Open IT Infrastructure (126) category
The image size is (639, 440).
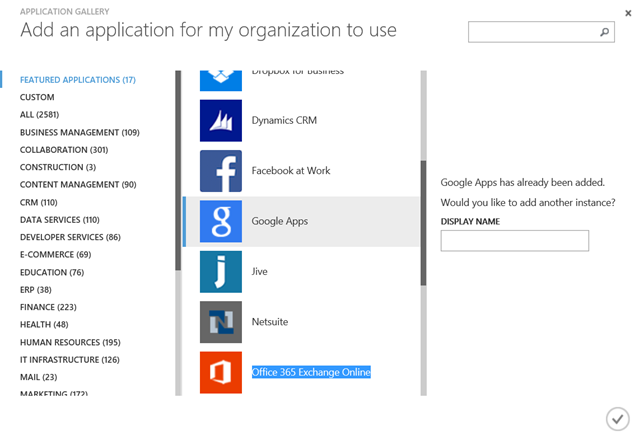click(70, 360)
